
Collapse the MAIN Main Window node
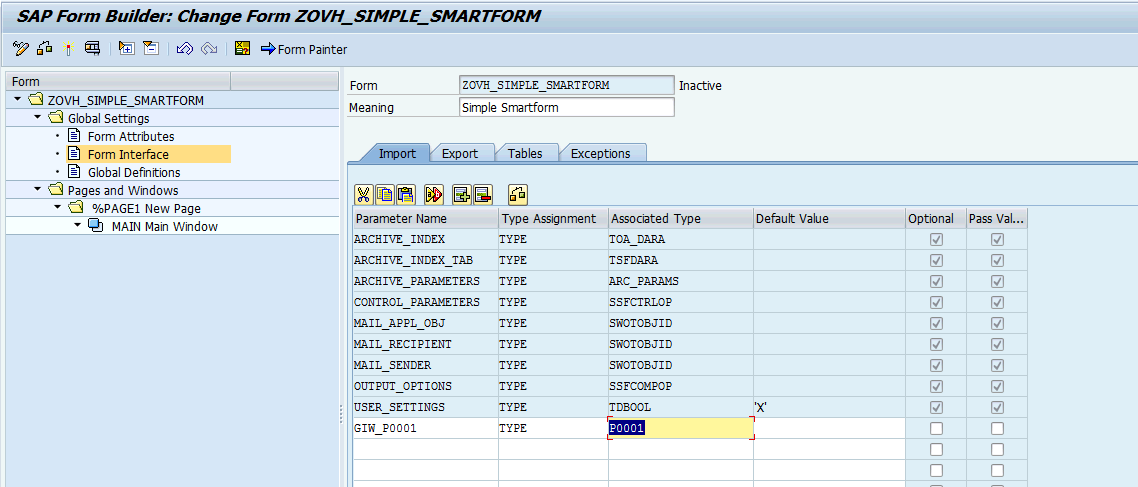(78, 226)
